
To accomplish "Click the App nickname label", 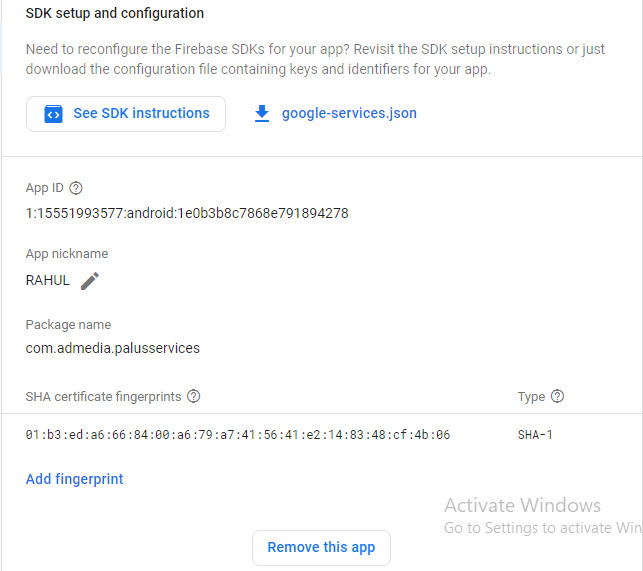I will click(x=67, y=254).
